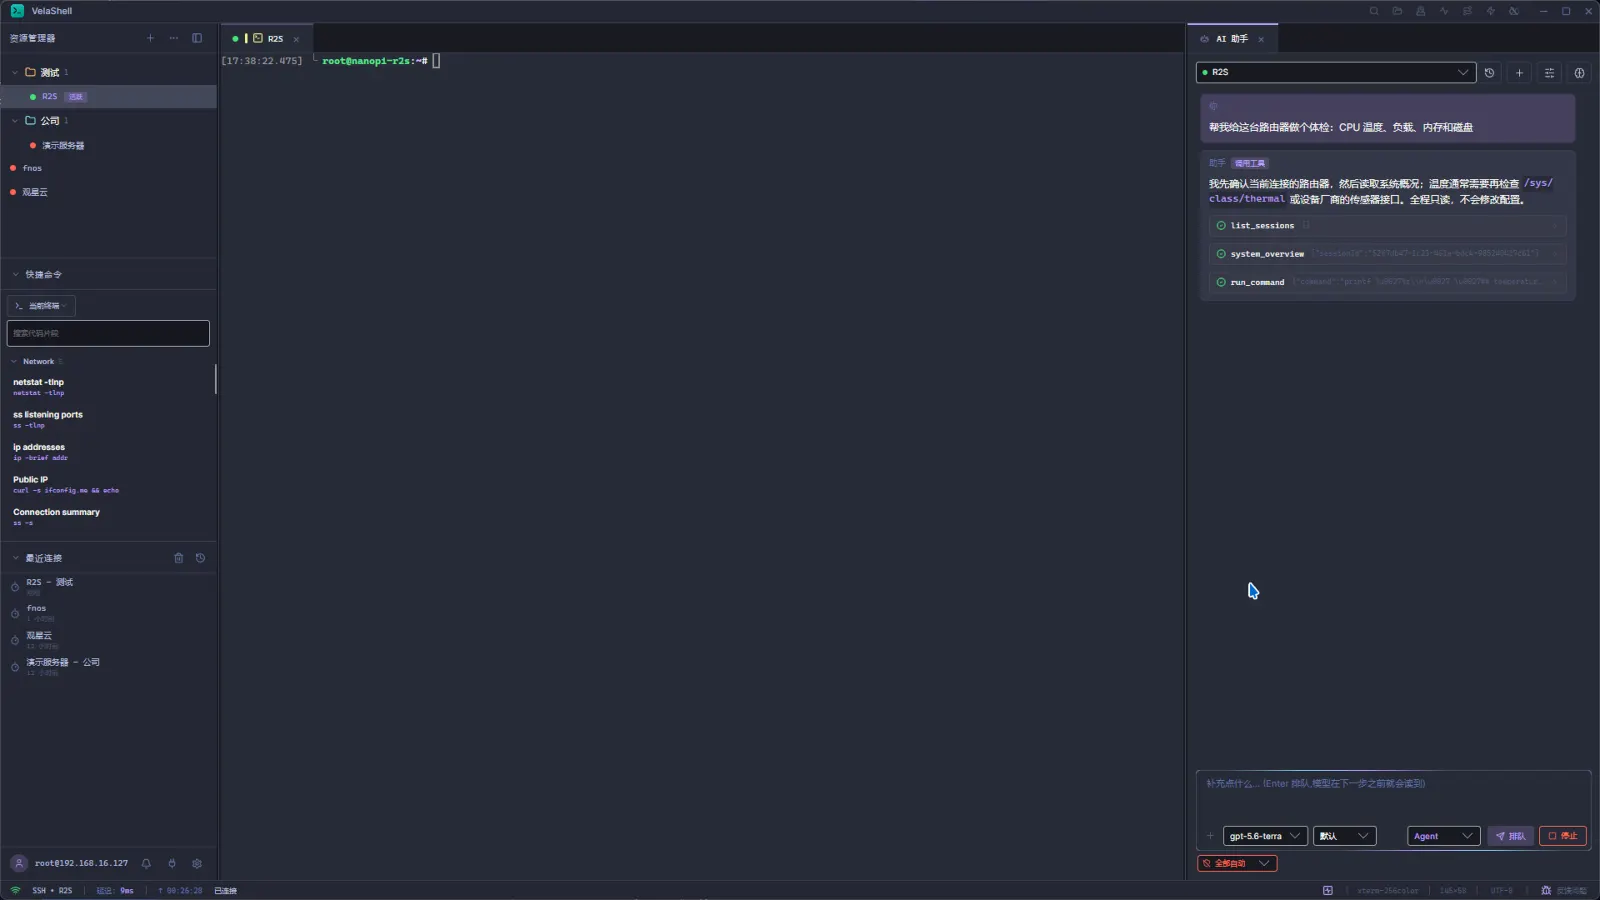This screenshot has width=1600, height=900.
Task: Open the folder icon in the title bar
Action: pyautogui.click(x=1397, y=11)
